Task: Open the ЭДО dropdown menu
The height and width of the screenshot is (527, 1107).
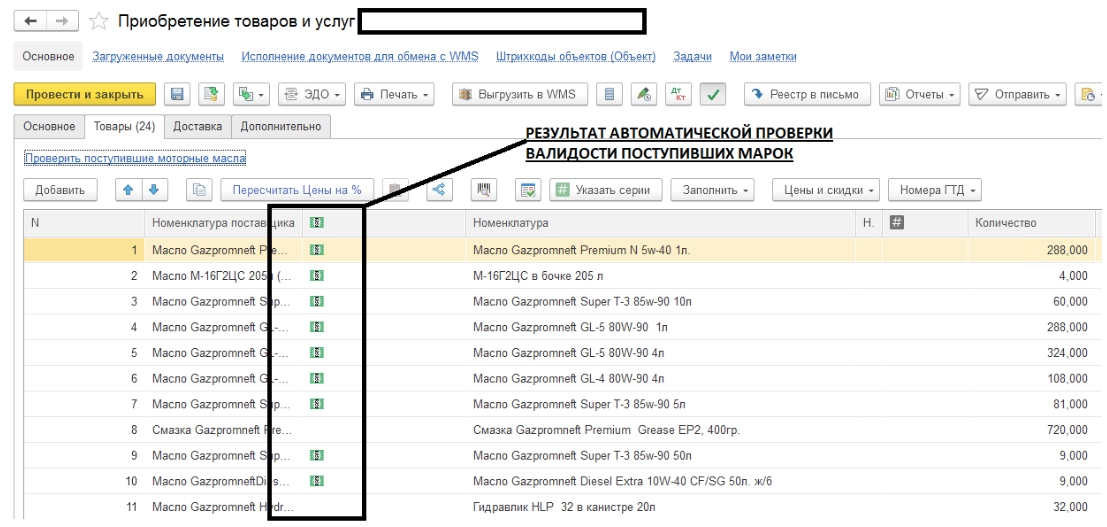Action: tap(311, 94)
